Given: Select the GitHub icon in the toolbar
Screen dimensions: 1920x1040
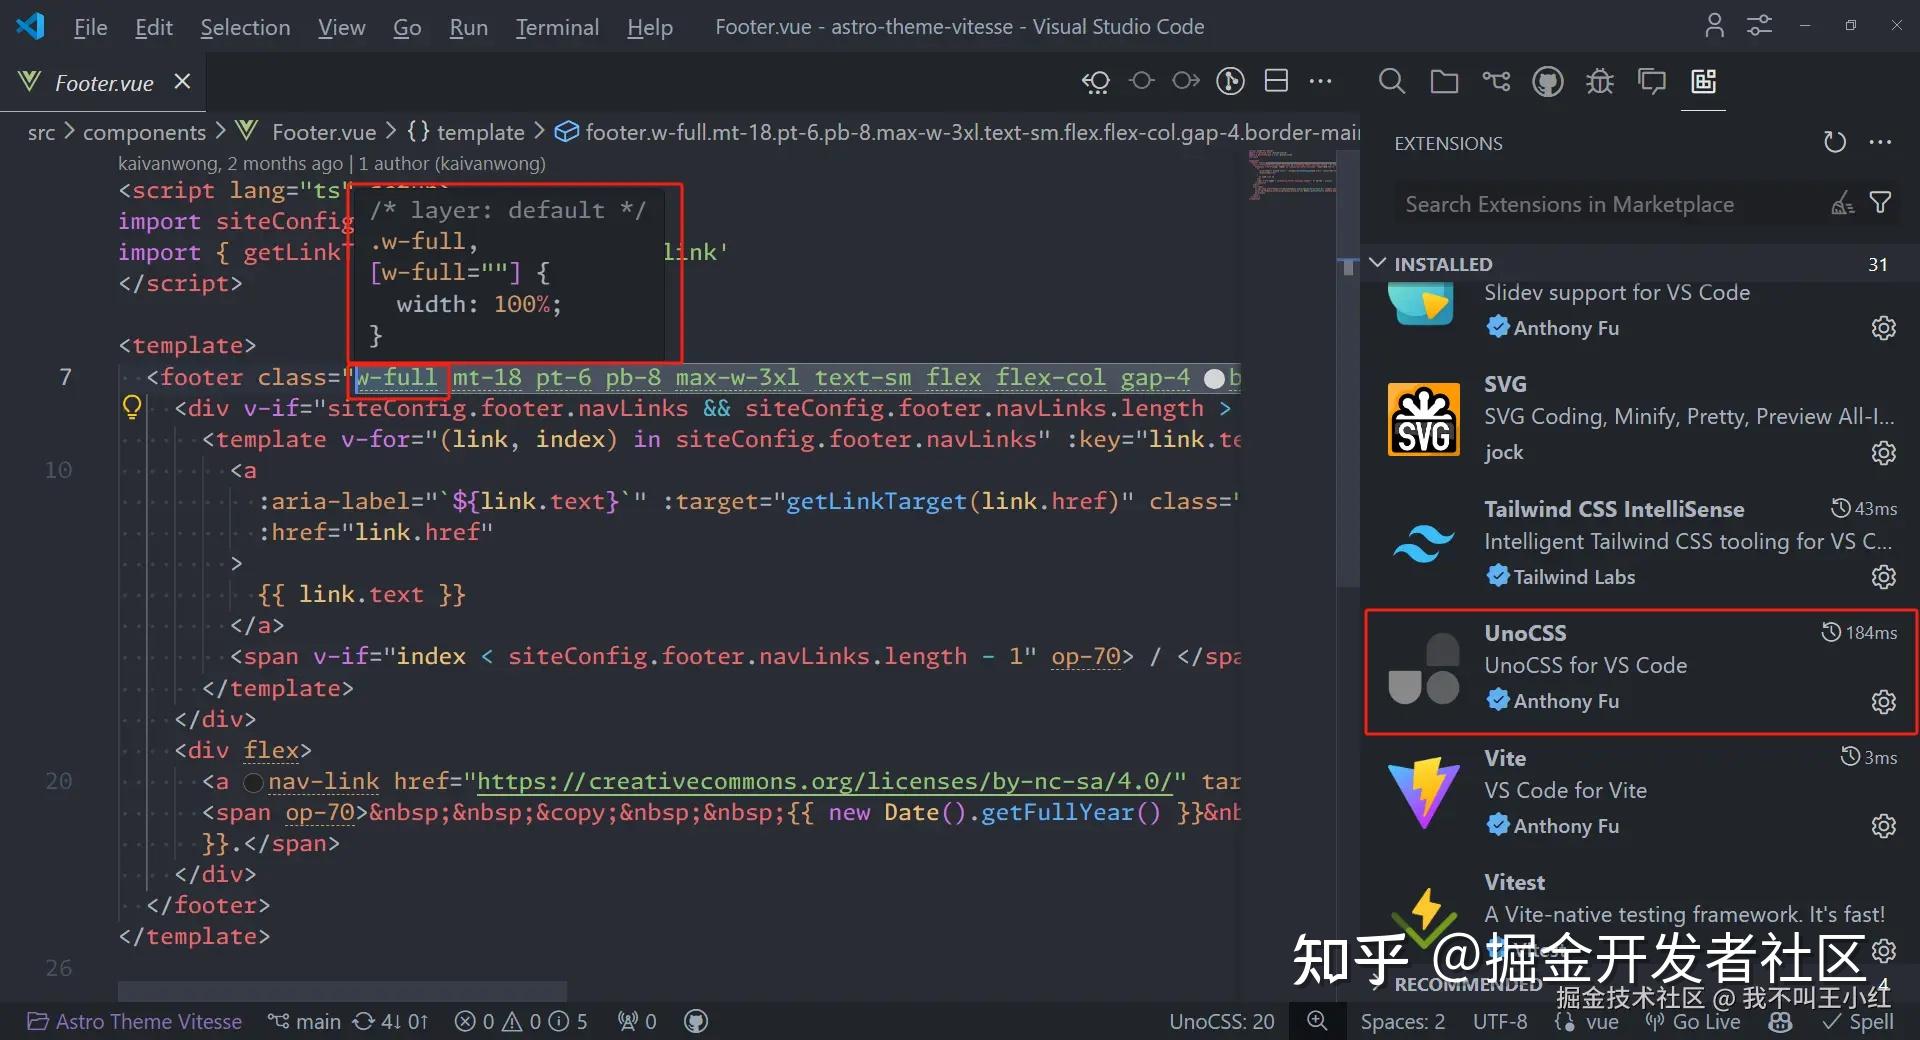Looking at the screenshot, I should pos(1547,81).
